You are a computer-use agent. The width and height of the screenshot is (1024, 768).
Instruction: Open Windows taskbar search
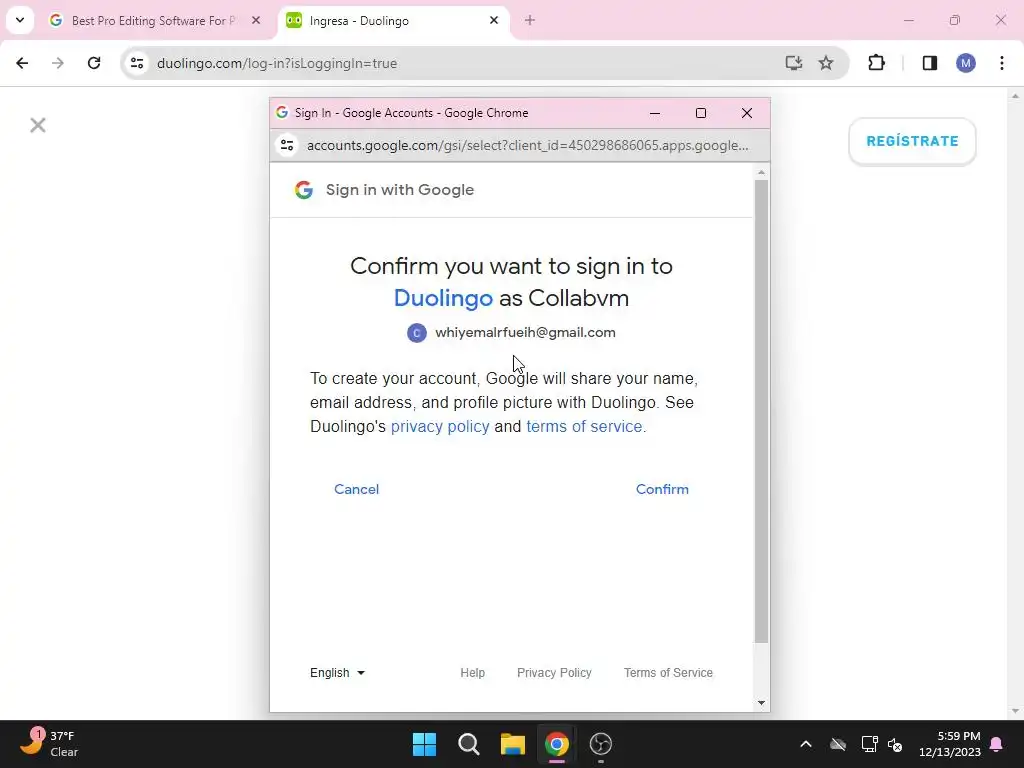[x=469, y=744]
